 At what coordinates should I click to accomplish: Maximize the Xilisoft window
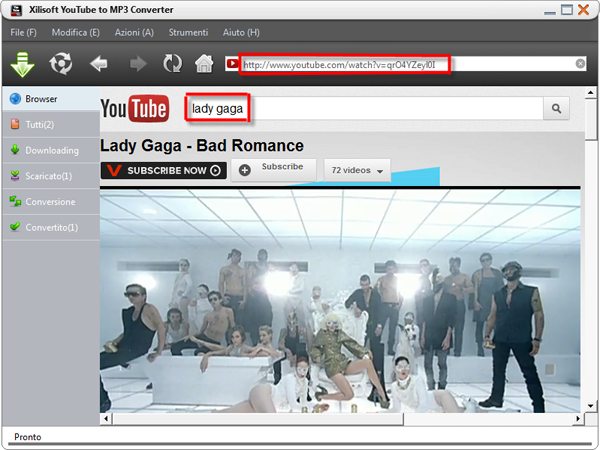(567, 10)
